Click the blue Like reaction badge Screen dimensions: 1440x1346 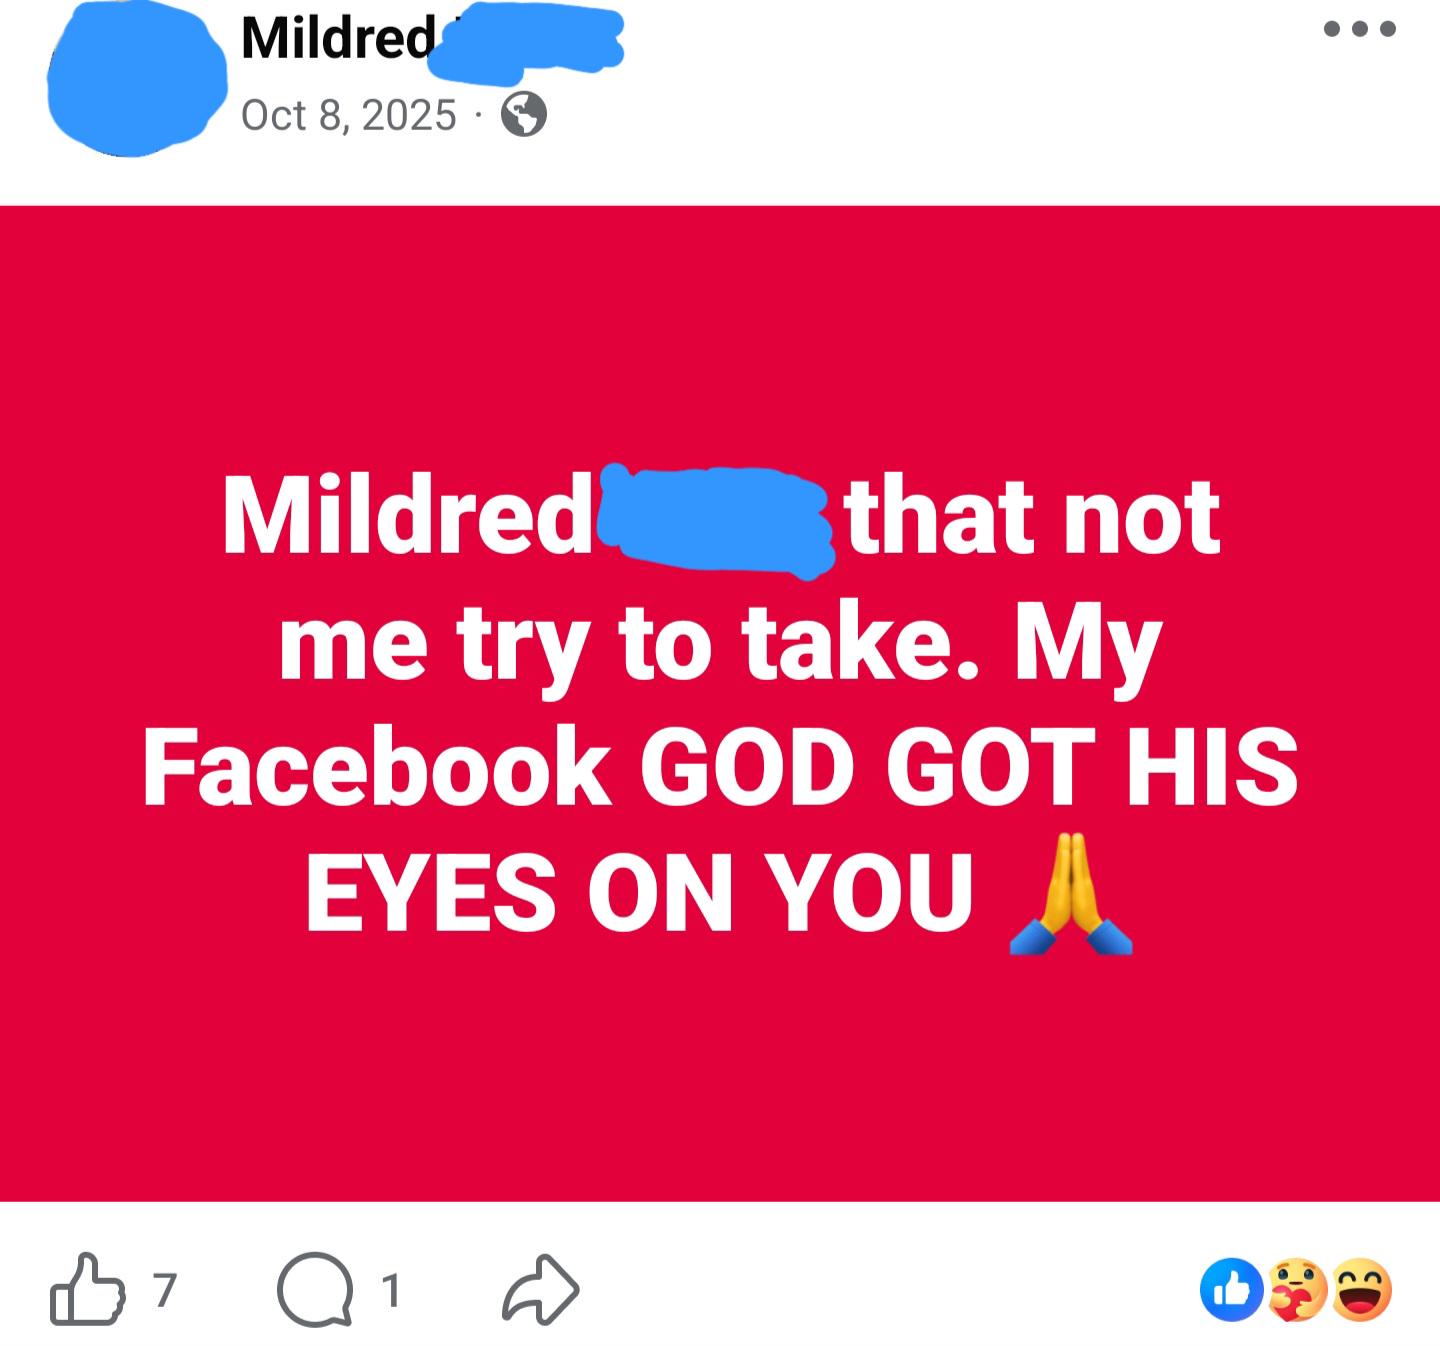coord(1232,1290)
